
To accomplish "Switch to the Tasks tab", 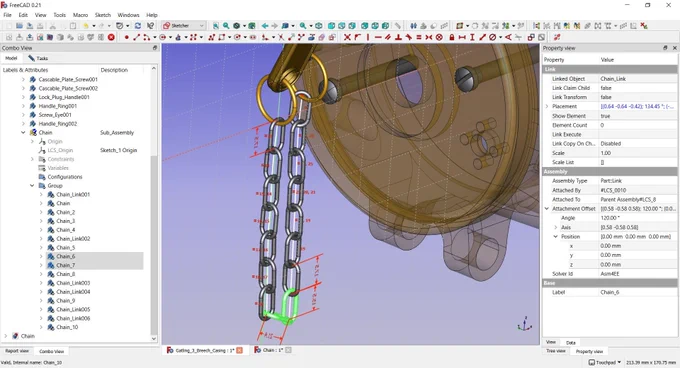I will [x=38, y=58].
